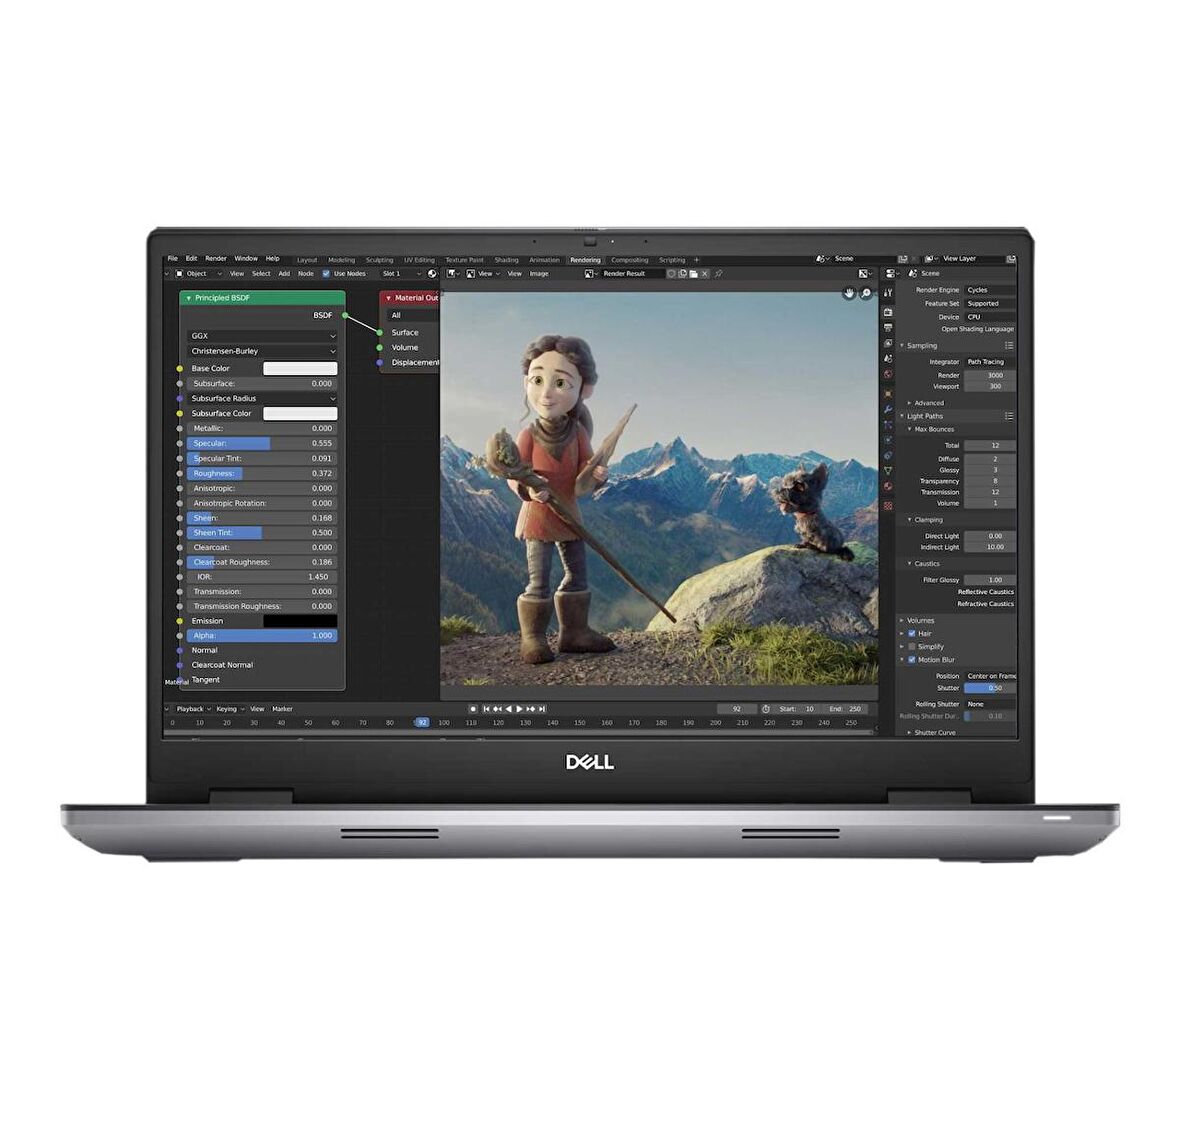Open the GGX distribution dropdown
The width and height of the screenshot is (1180, 1122).
(260, 336)
